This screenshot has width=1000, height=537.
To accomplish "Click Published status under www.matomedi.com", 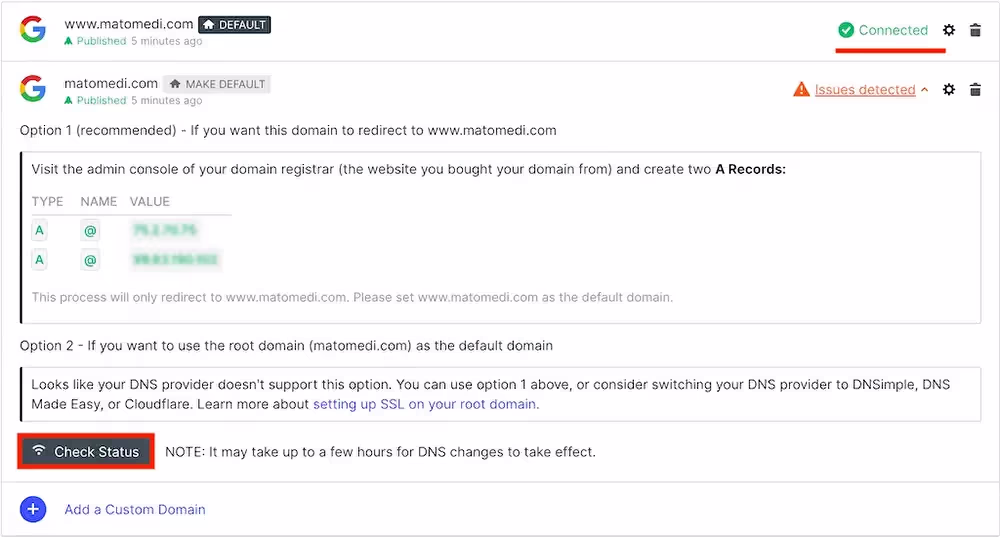I will (x=101, y=41).
